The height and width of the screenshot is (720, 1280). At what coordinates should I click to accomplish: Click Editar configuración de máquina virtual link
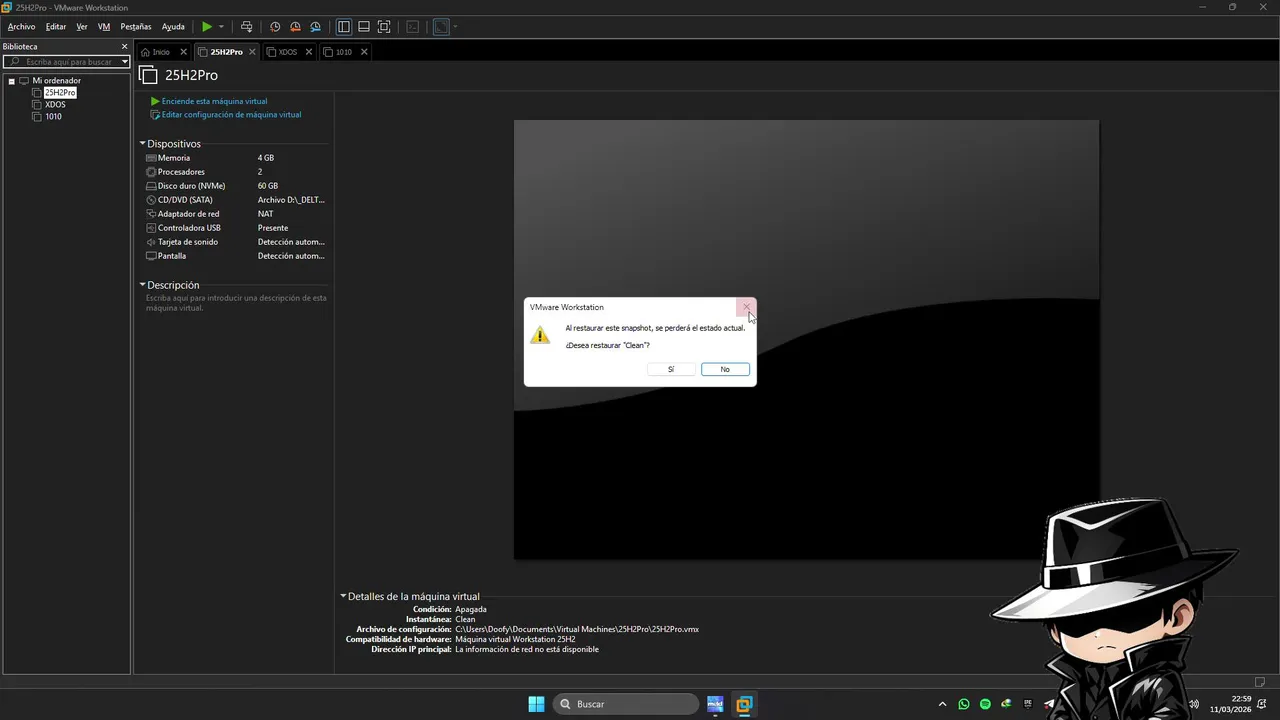(231, 115)
